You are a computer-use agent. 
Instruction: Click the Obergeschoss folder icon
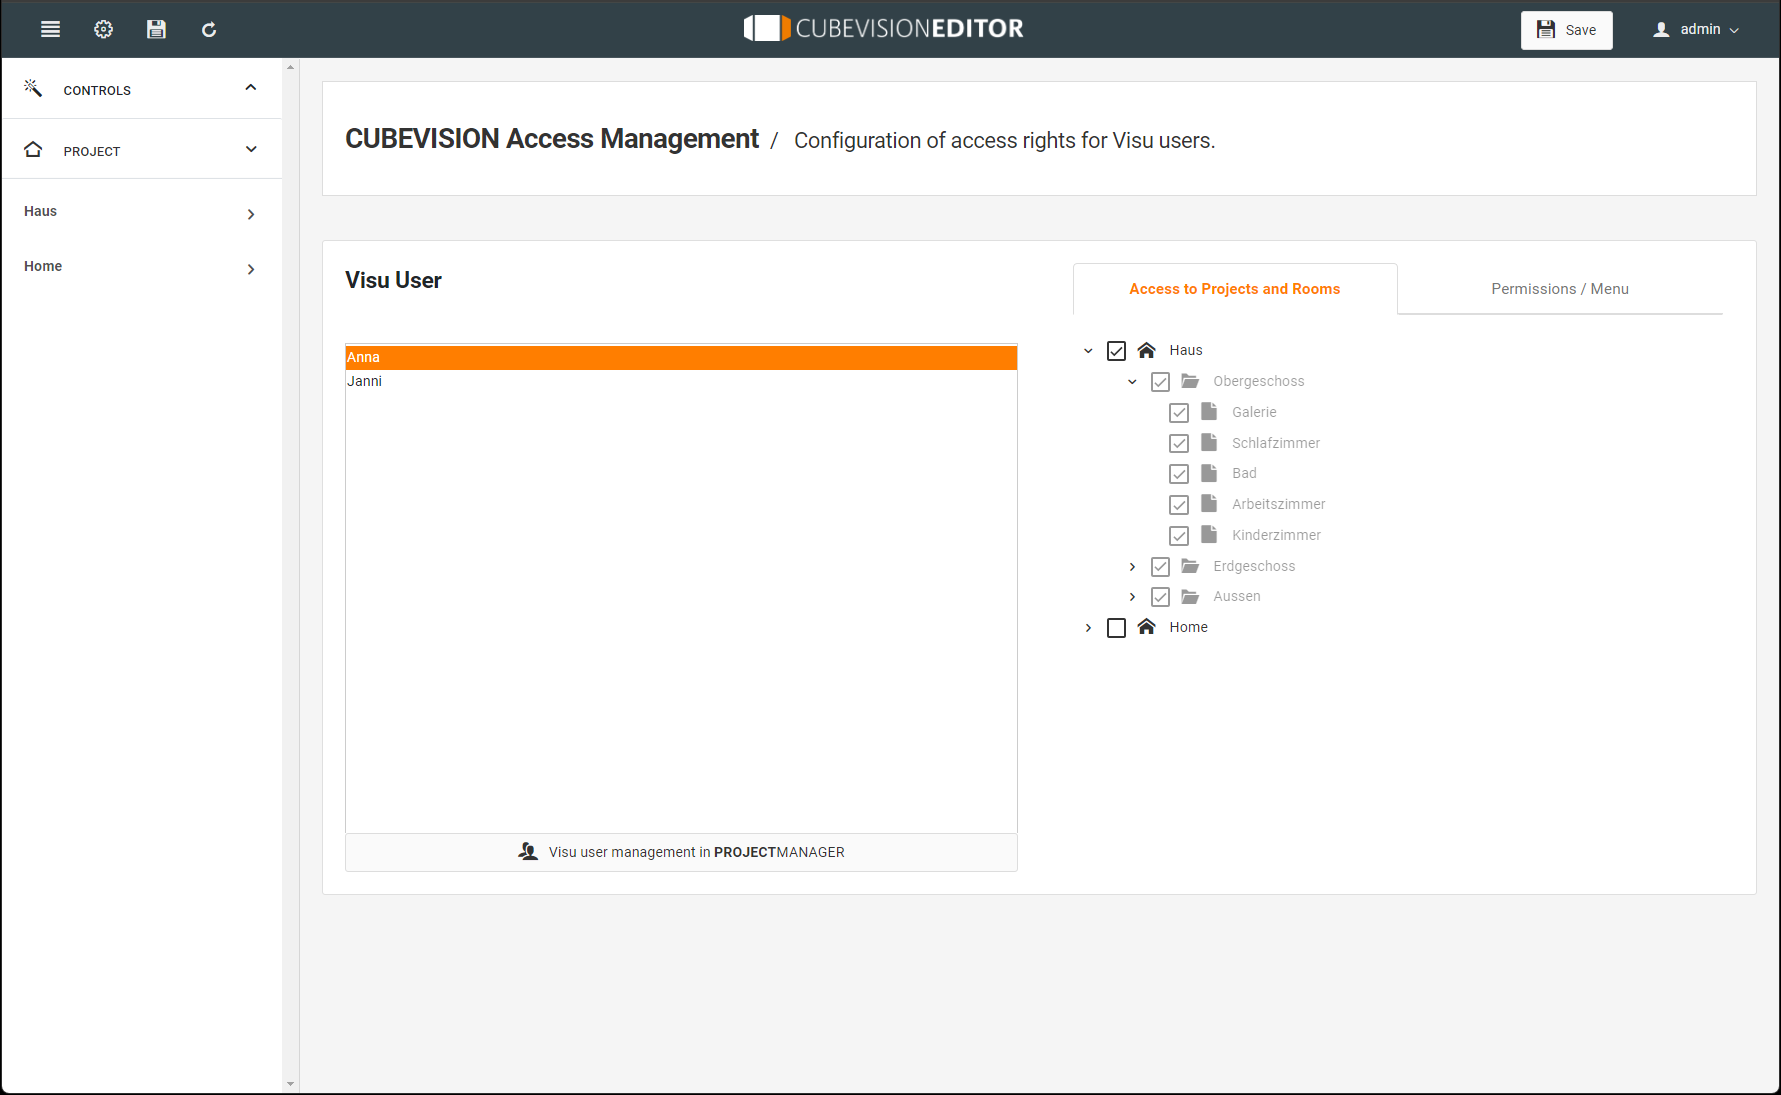point(1190,381)
